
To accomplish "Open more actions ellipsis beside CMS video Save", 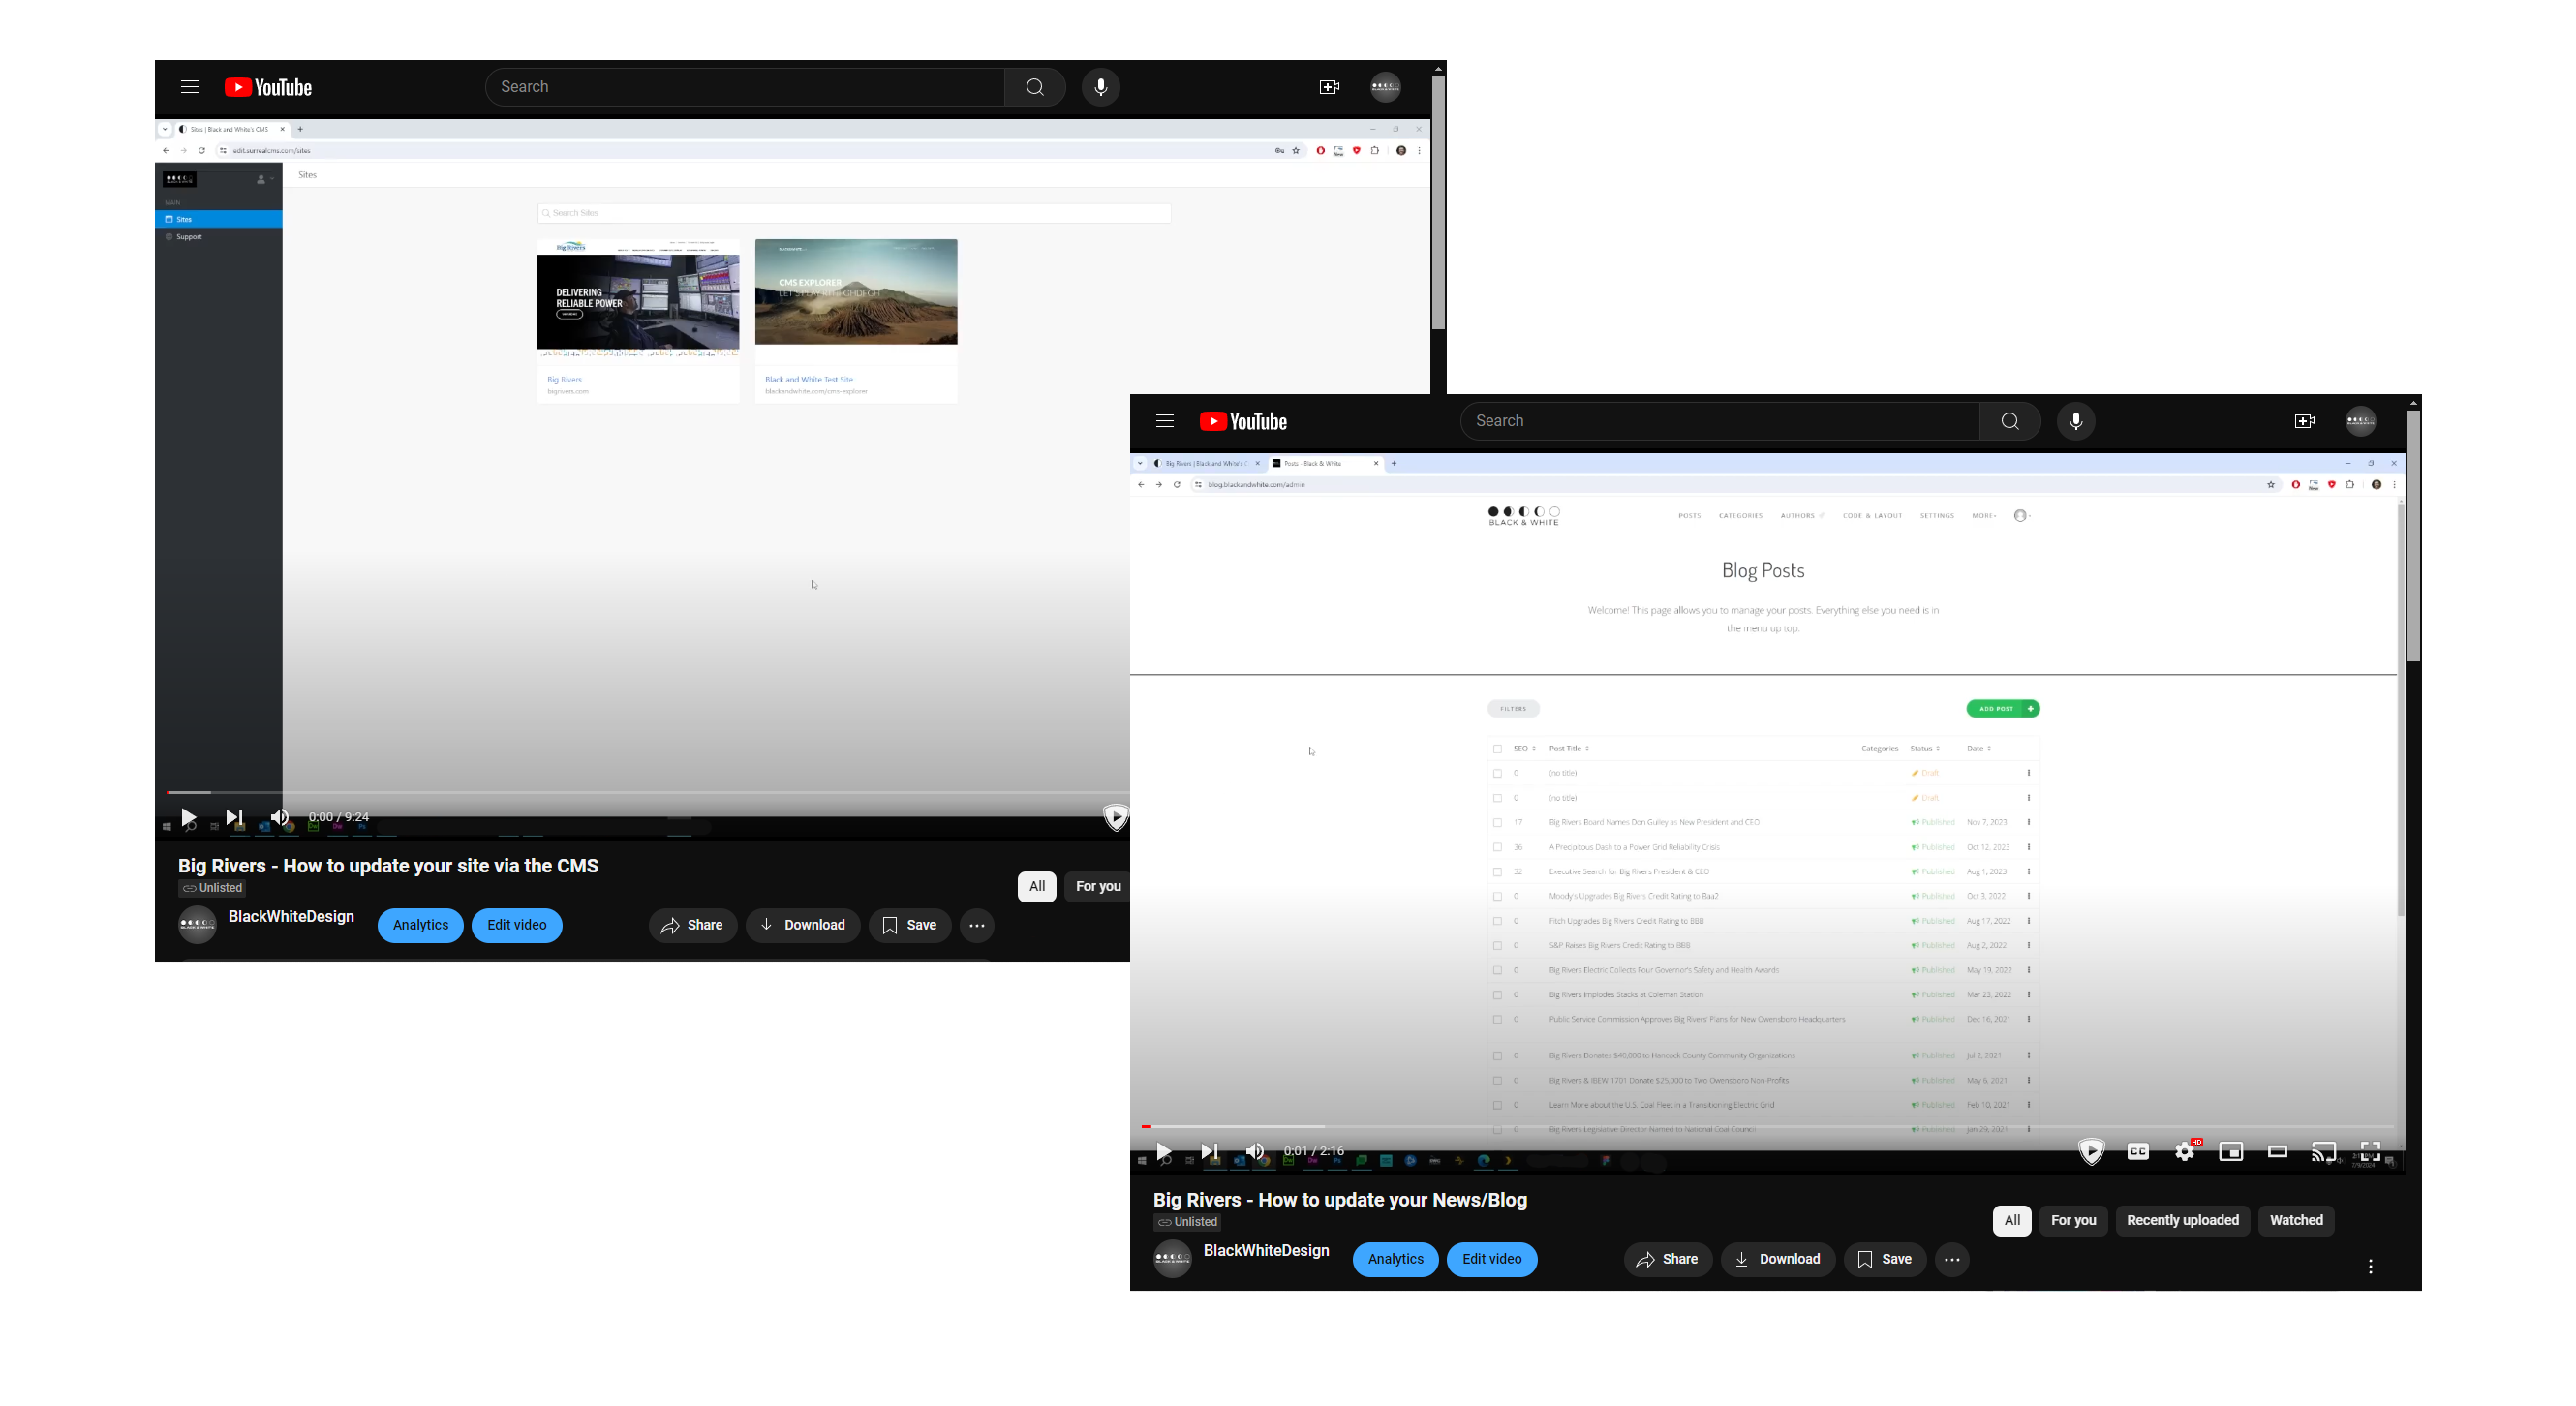I will (977, 926).
